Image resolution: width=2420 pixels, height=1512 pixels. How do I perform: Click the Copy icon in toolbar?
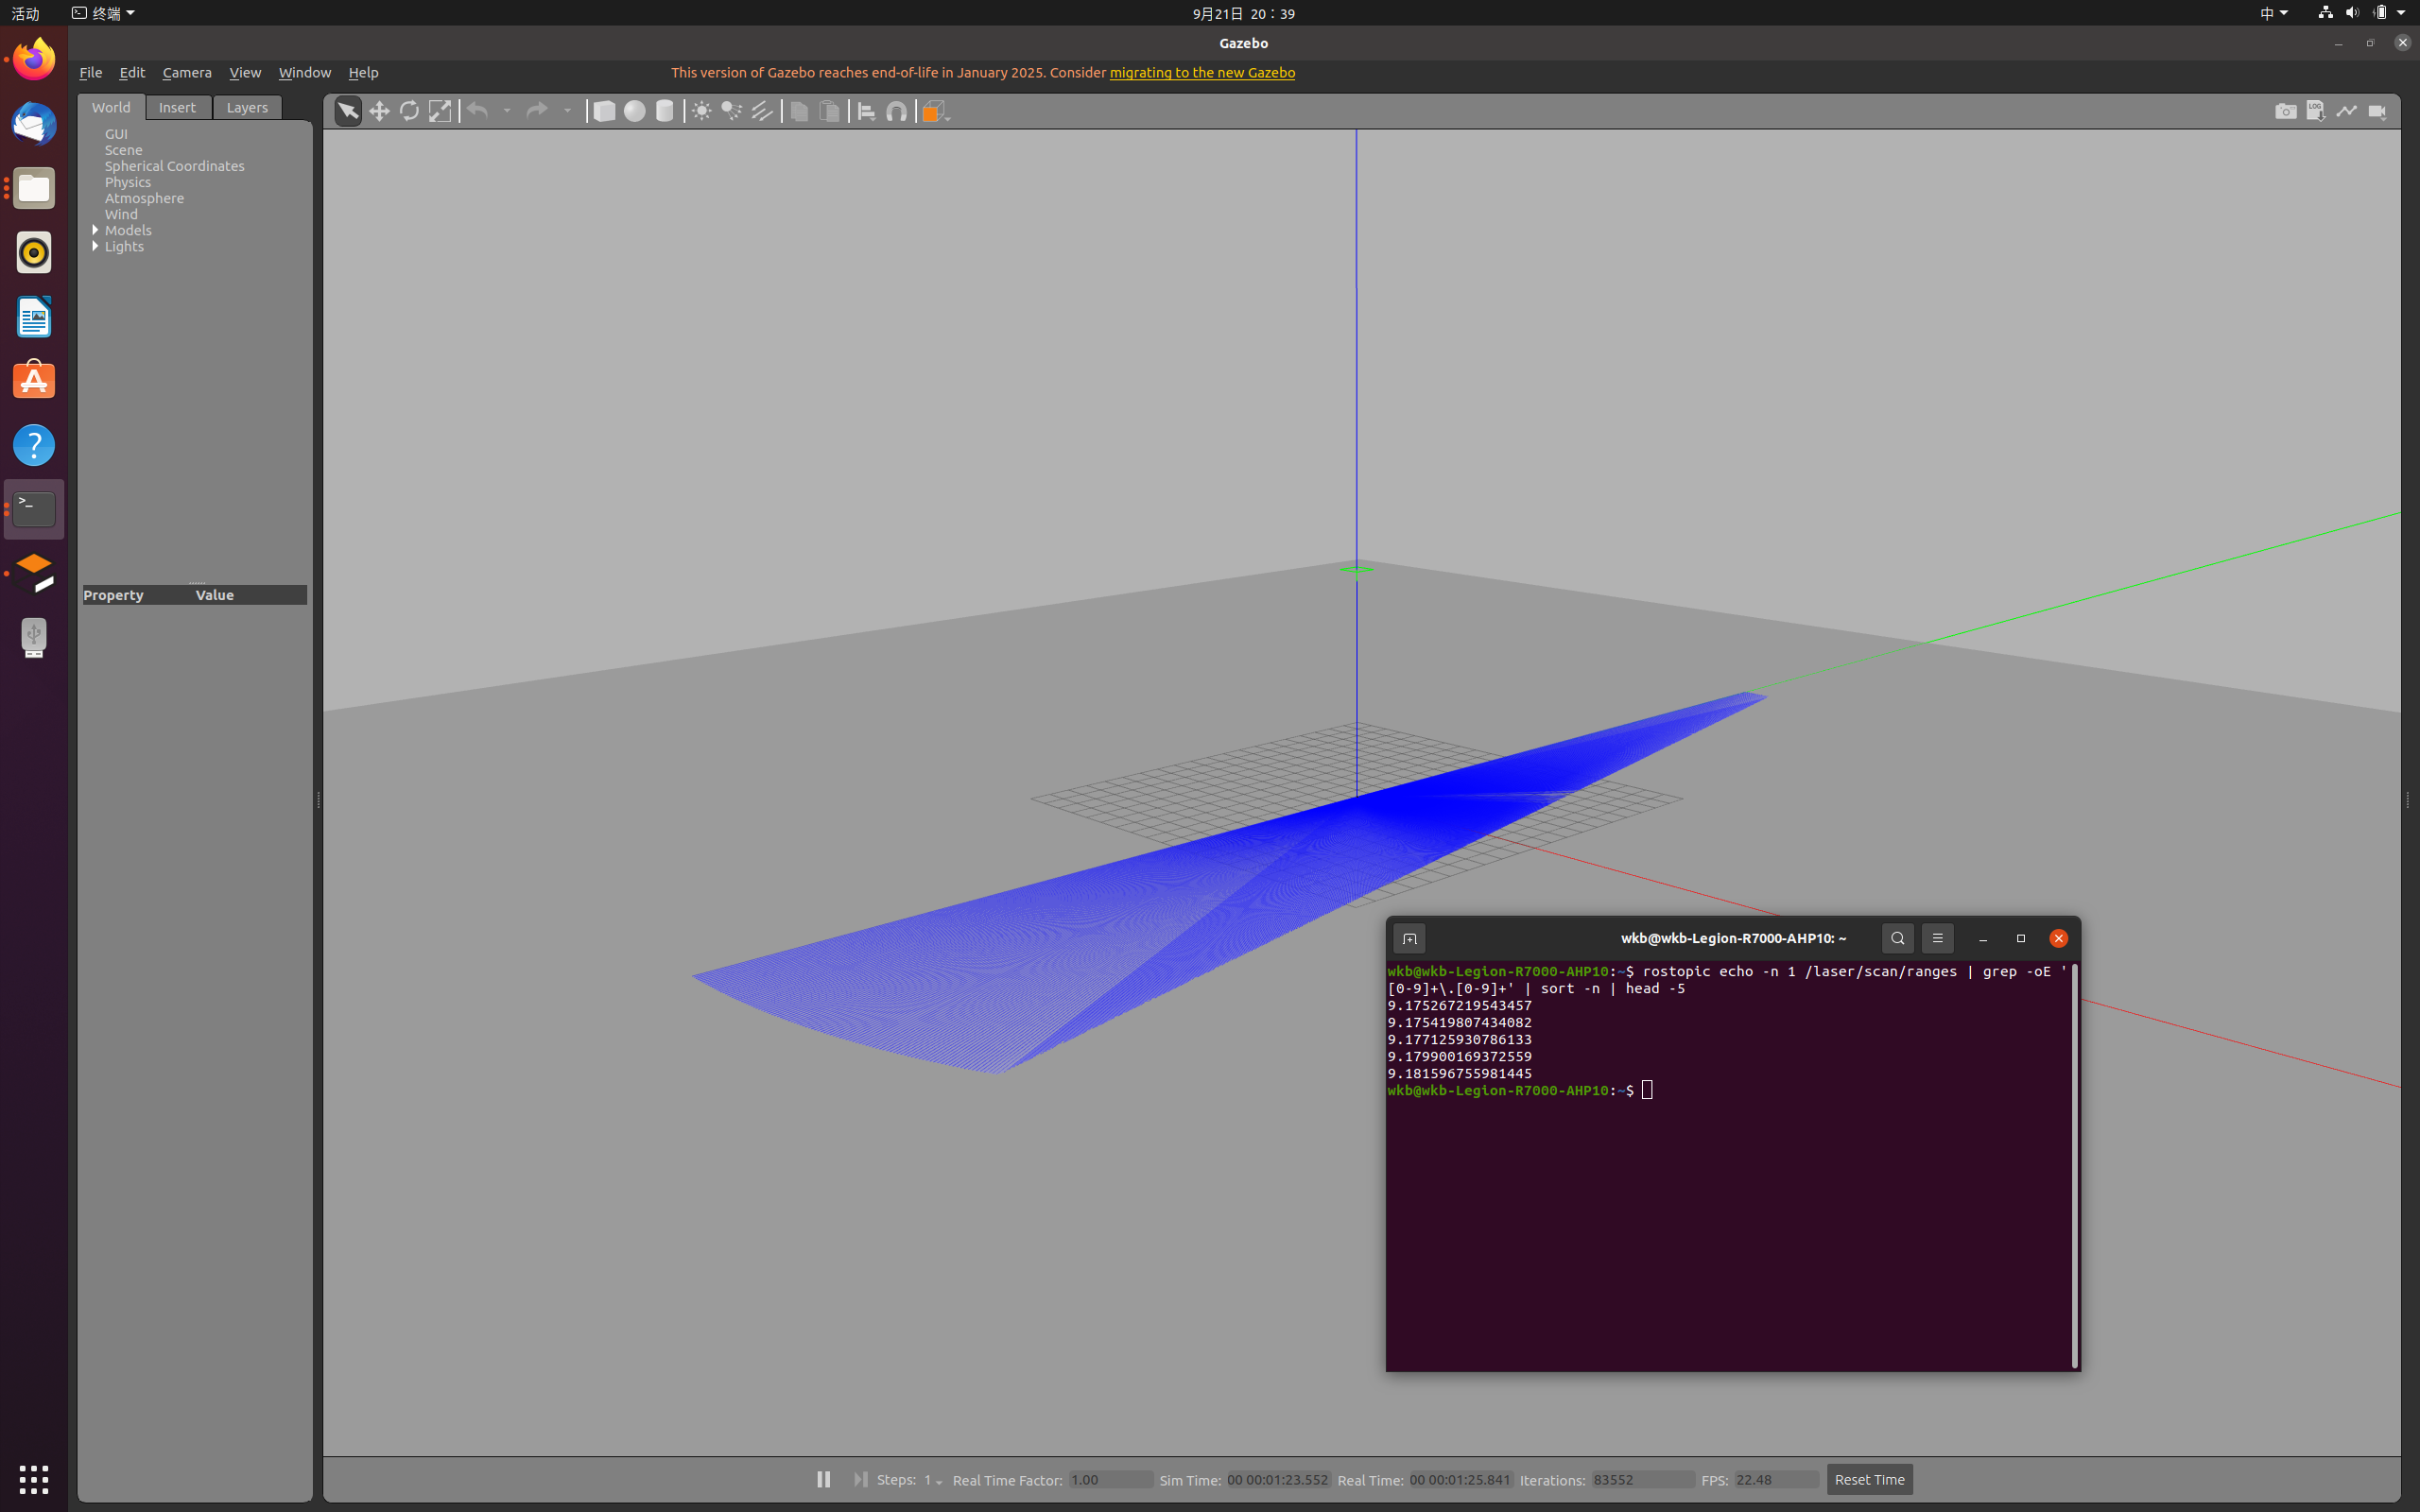point(799,111)
